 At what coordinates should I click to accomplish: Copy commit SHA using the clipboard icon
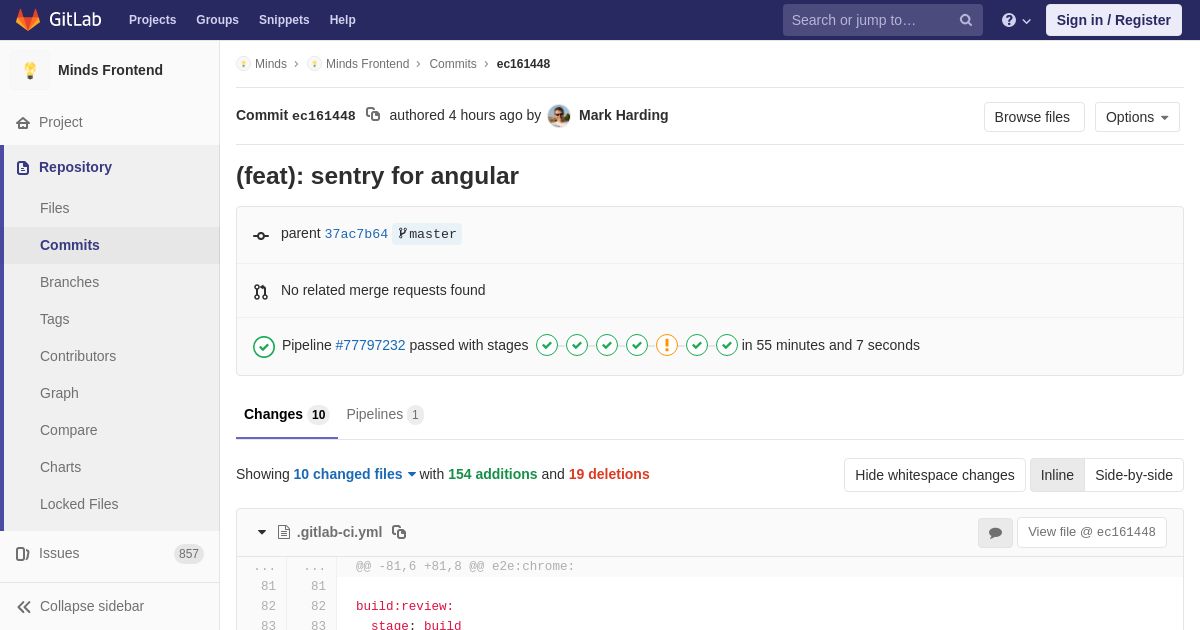(x=373, y=115)
